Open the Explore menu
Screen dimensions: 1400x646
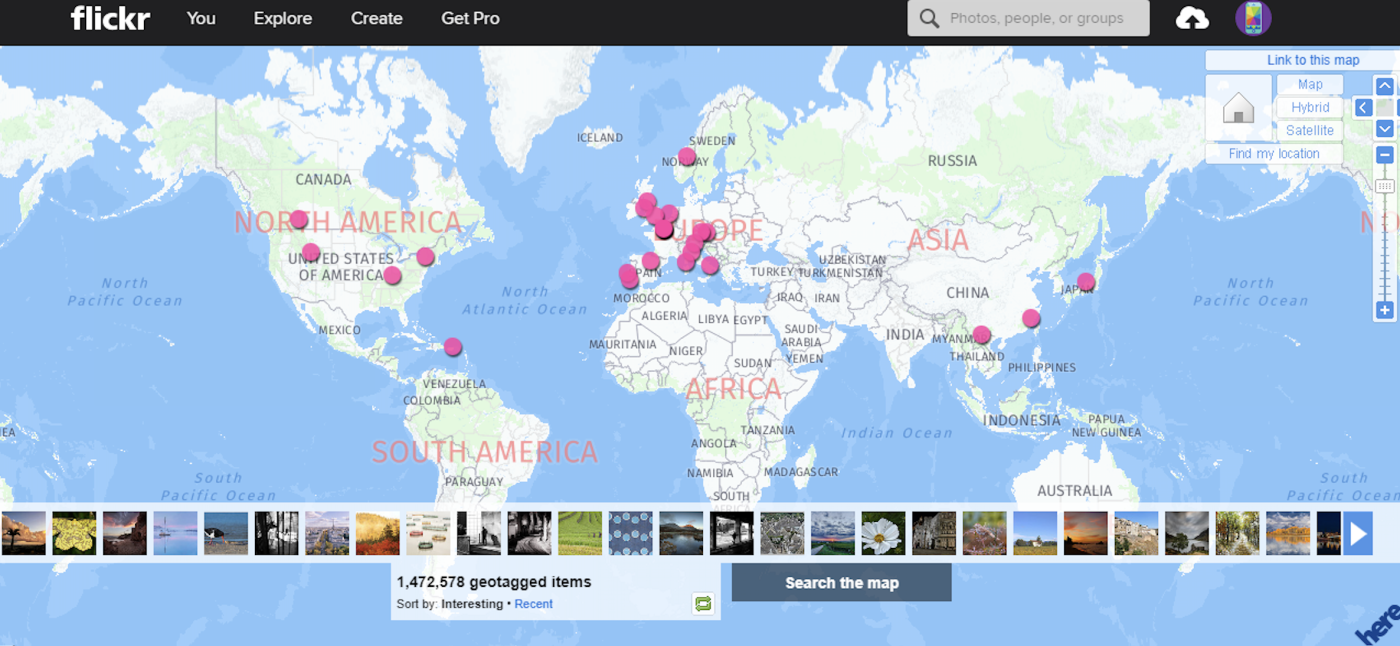[x=283, y=18]
